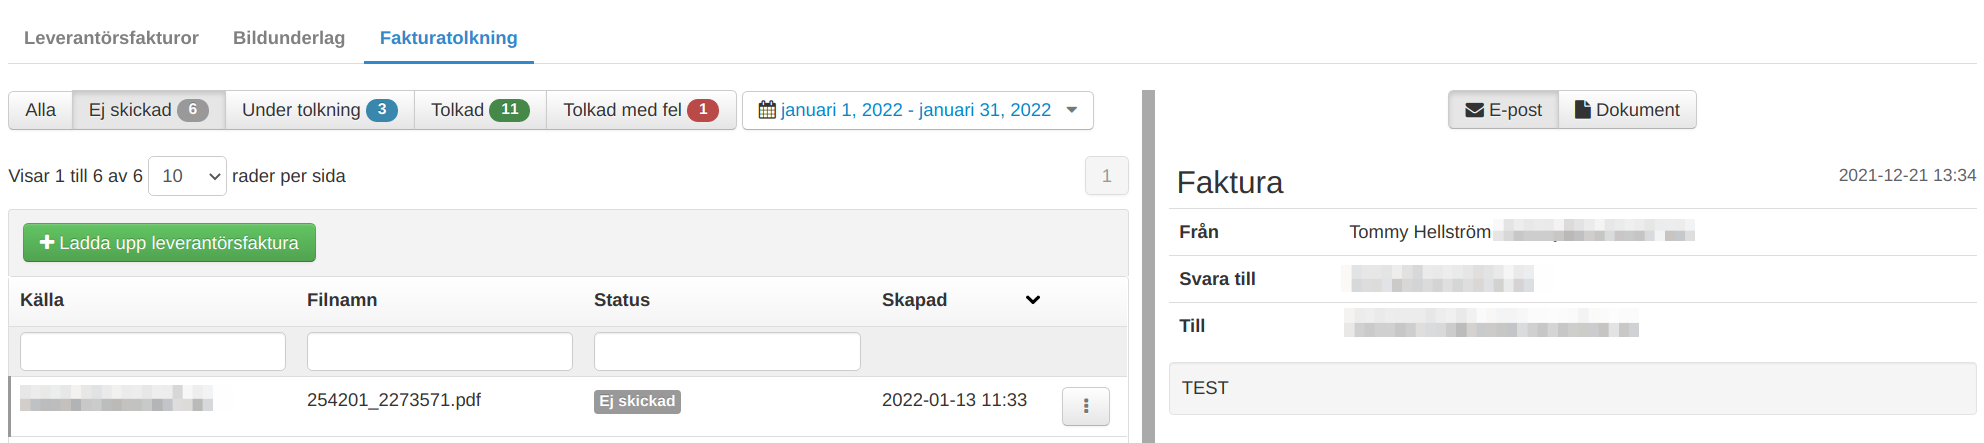Switch to Bildunderlag tab
This screenshot has height=443, width=1984.
289,38
